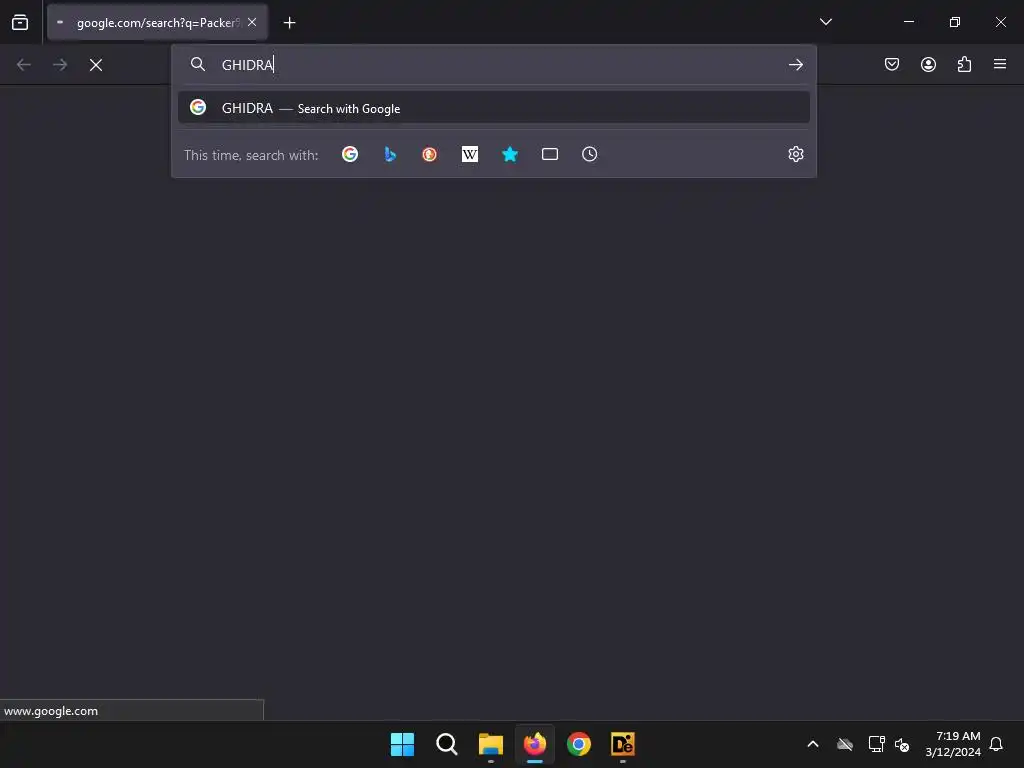Open the Firefox application menu

[1000, 64]
